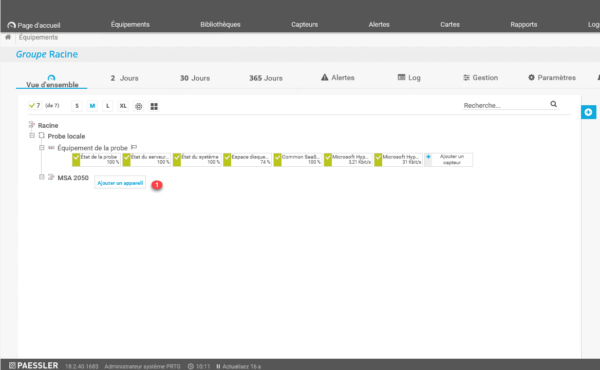Click the Paessler logo in footer

click(34, 365)
